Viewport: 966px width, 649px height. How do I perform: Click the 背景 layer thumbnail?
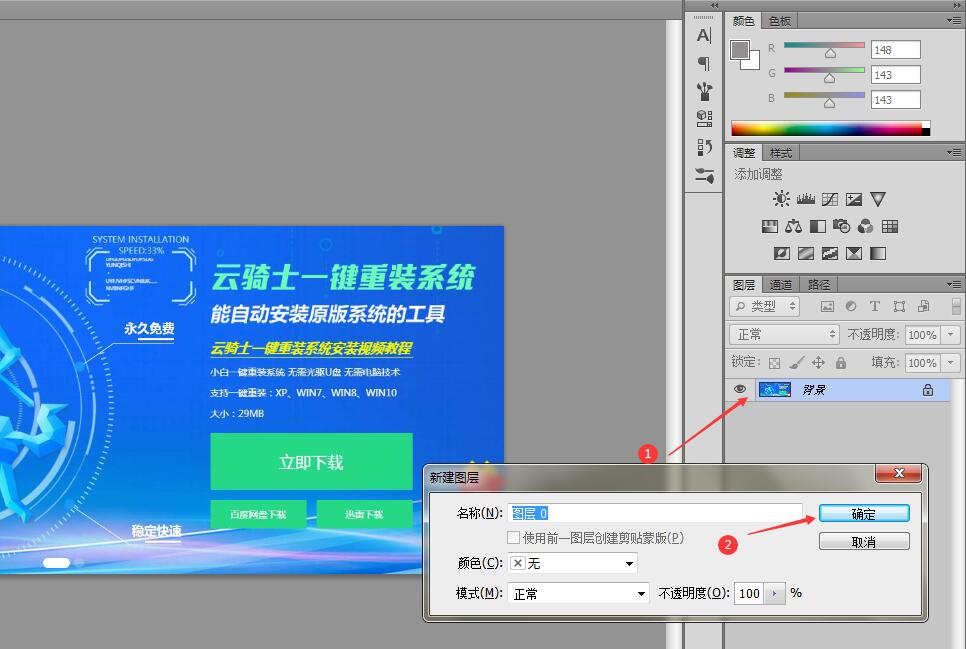(x=775, y=389)
